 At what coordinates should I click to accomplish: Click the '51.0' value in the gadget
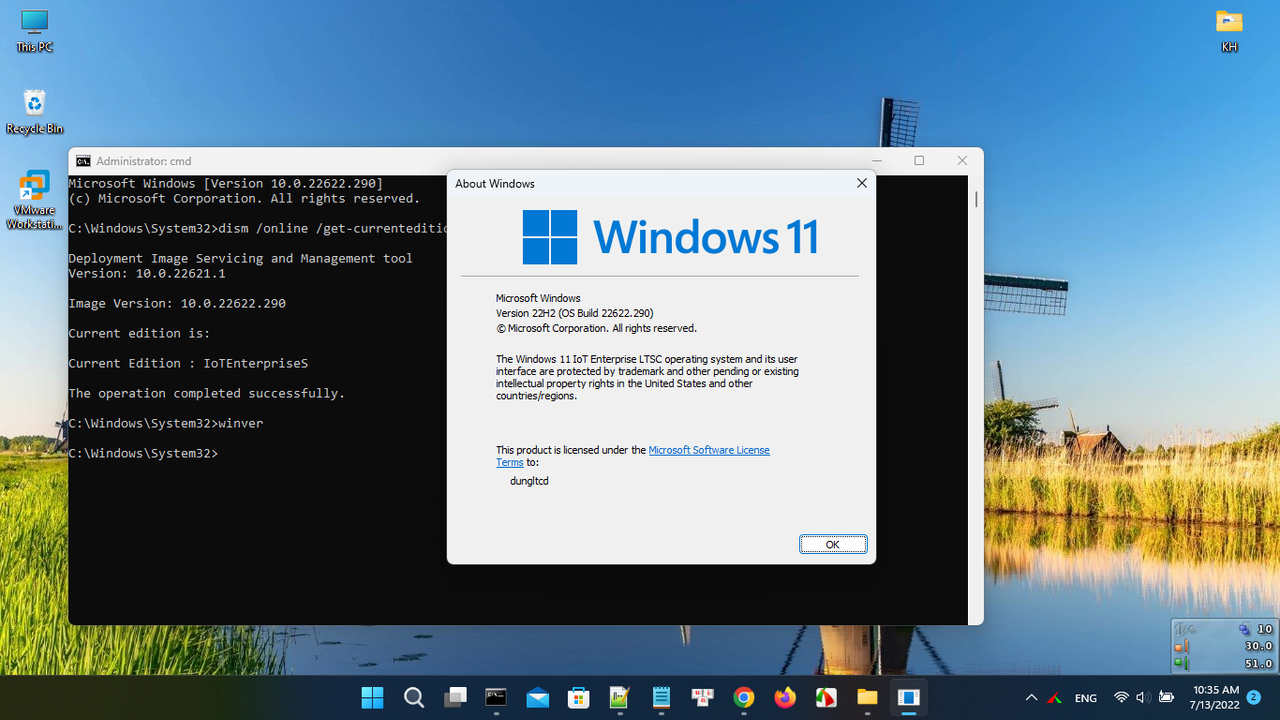tap(1259, 663)
